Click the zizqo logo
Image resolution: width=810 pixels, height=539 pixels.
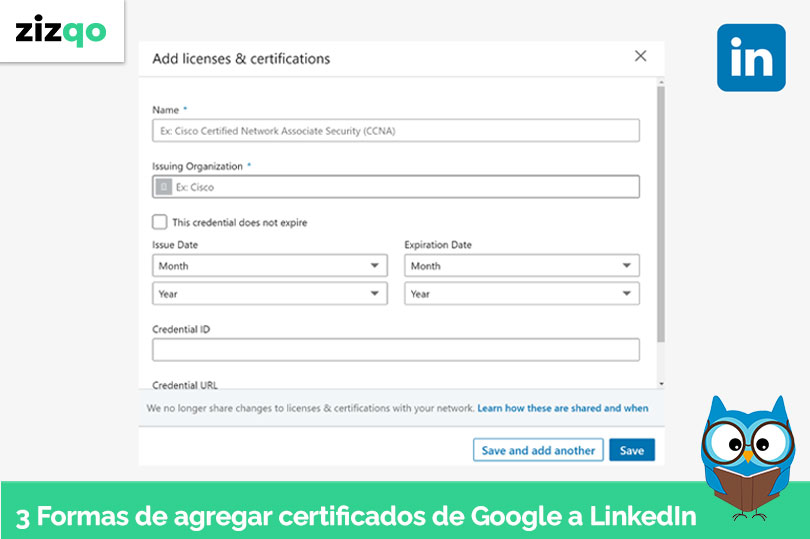[x=61, y=30]
